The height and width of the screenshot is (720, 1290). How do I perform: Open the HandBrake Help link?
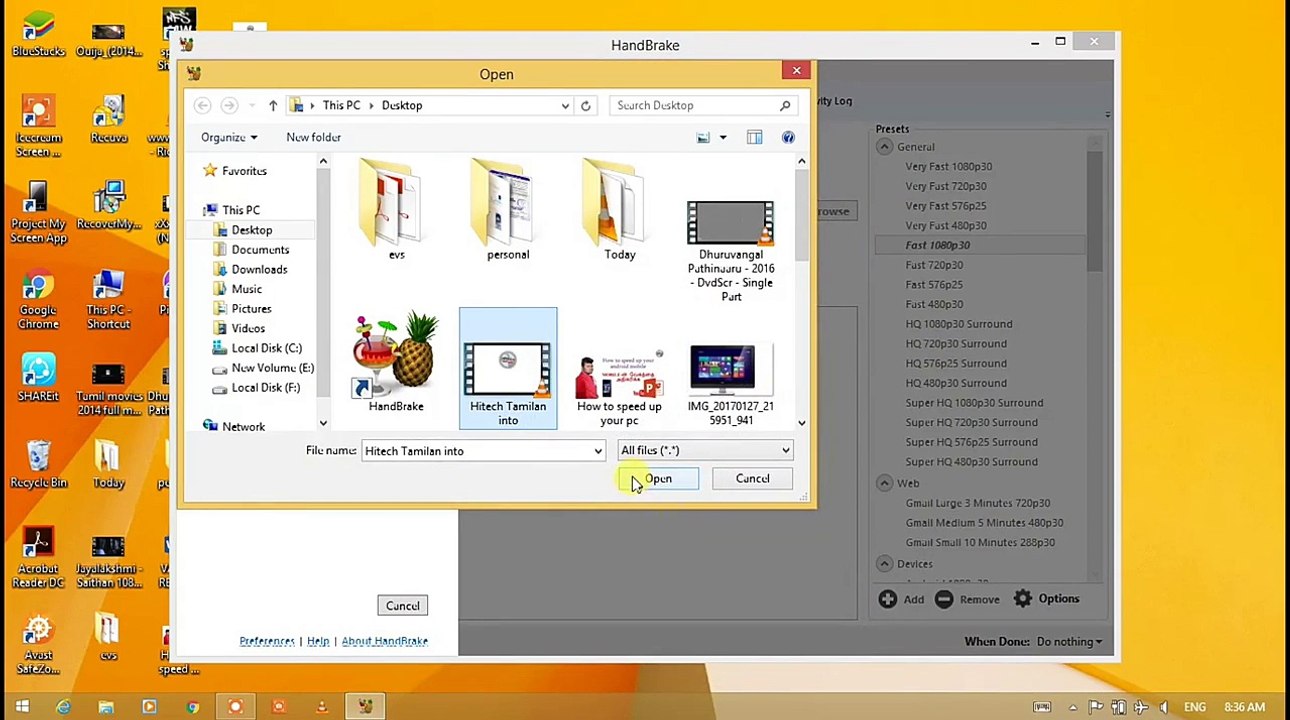(x=318, y=641)
